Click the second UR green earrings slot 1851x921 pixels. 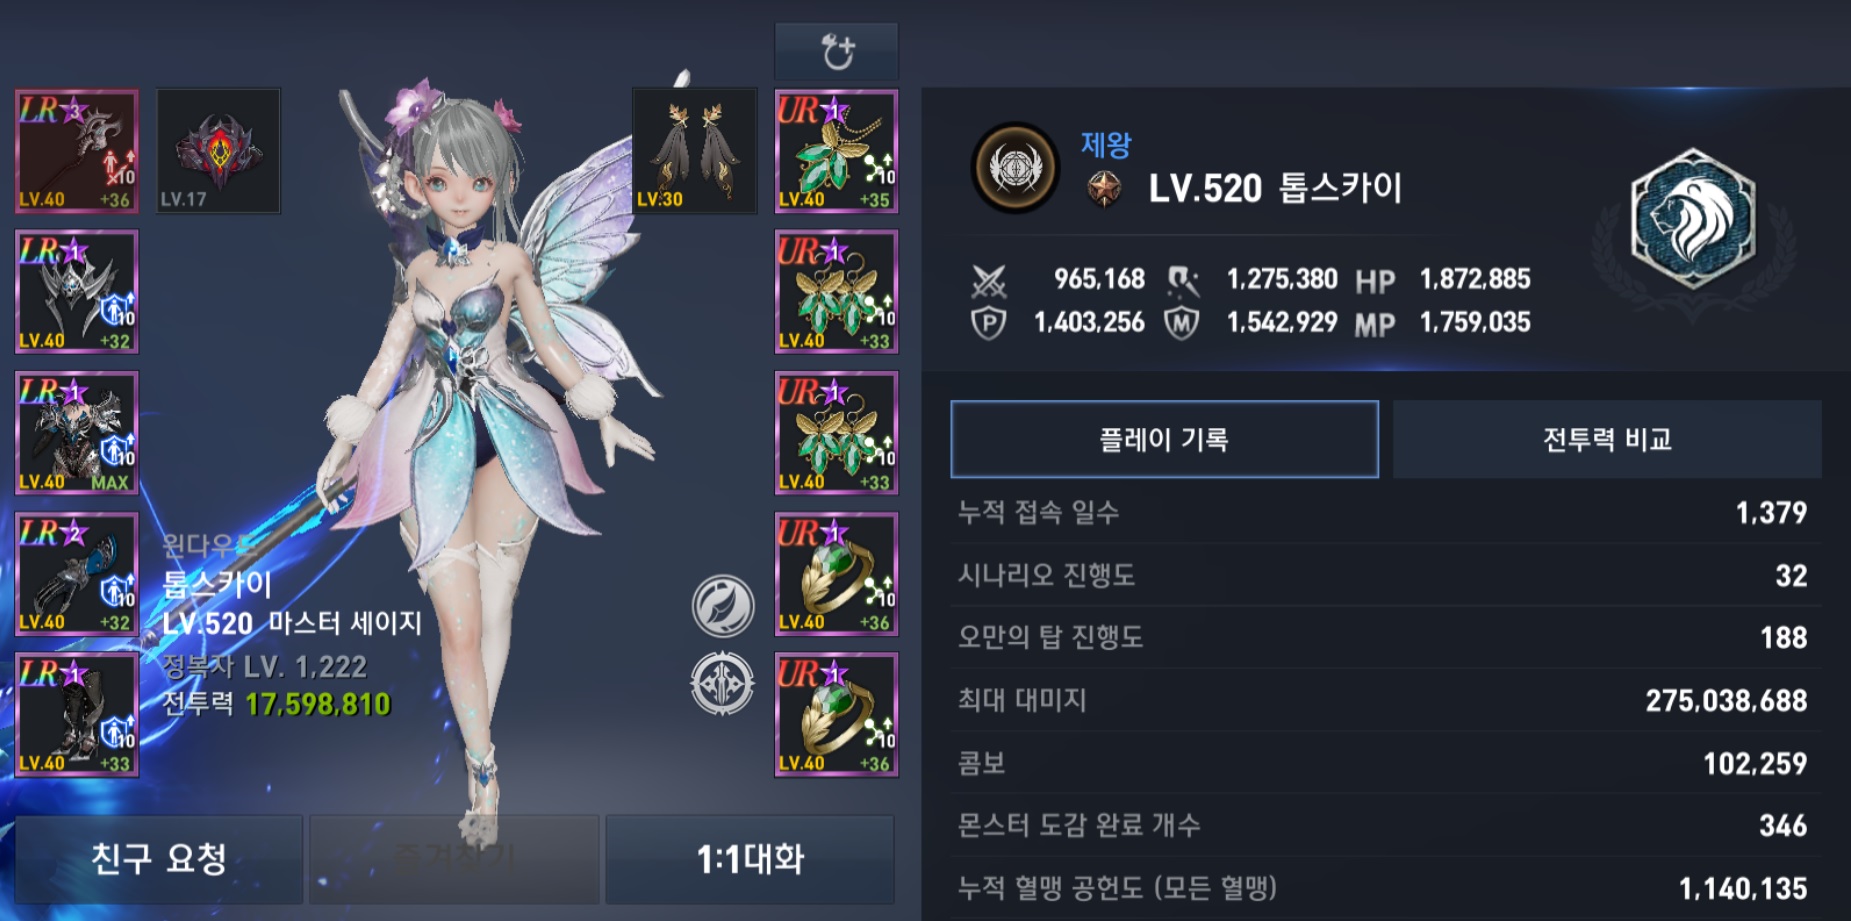click(836, 433)
